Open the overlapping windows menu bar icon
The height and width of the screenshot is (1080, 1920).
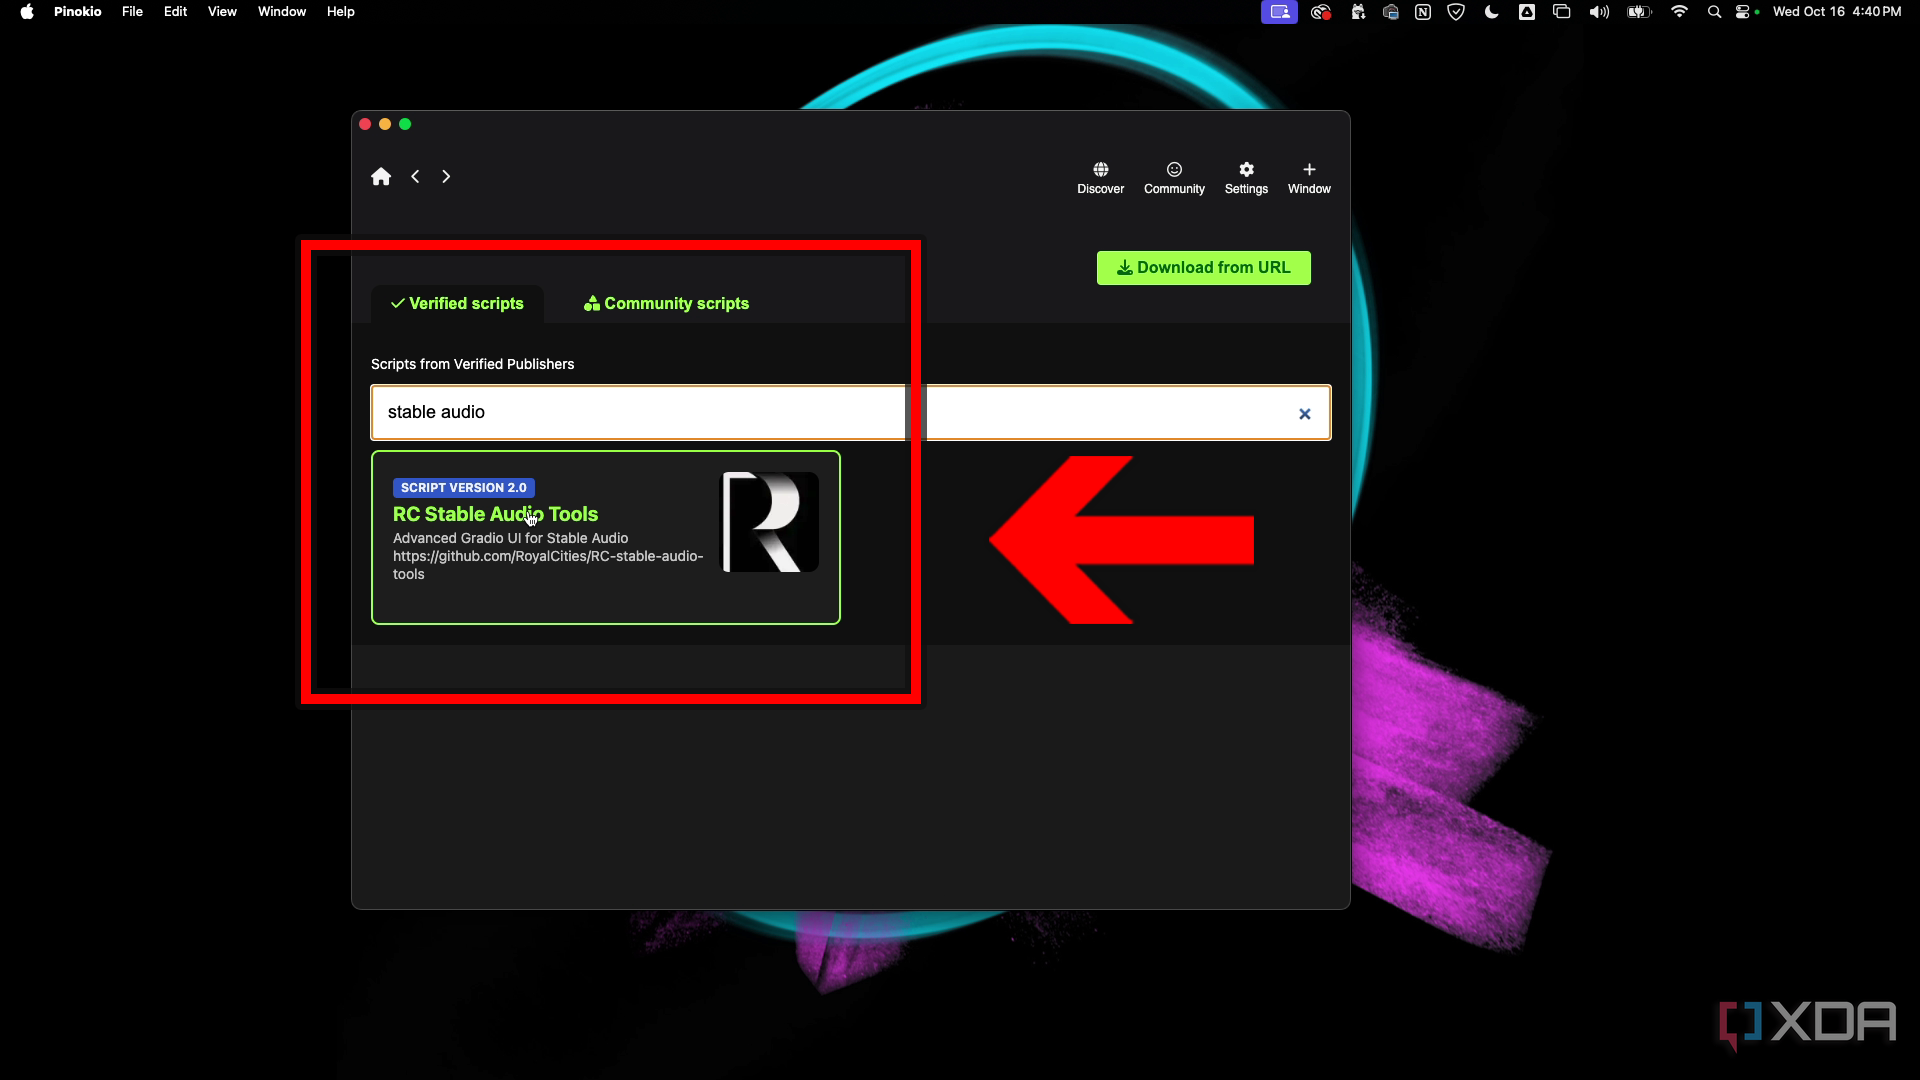click(x=1562, y=12)
